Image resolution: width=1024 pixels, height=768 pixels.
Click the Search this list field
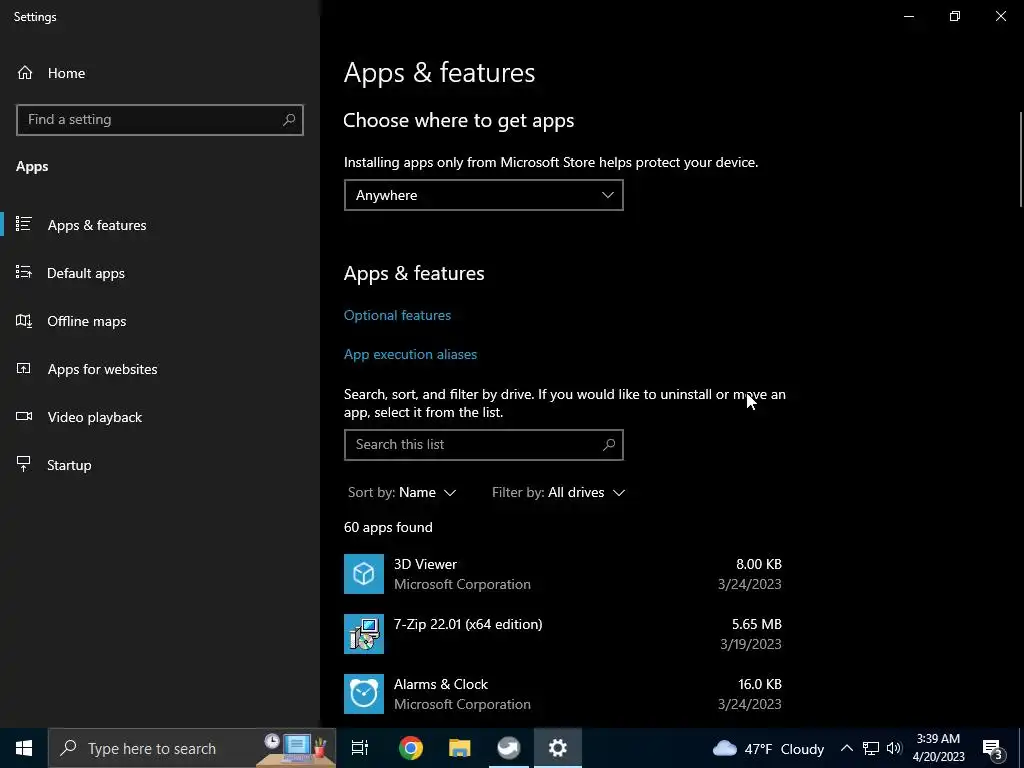(483, 445)
